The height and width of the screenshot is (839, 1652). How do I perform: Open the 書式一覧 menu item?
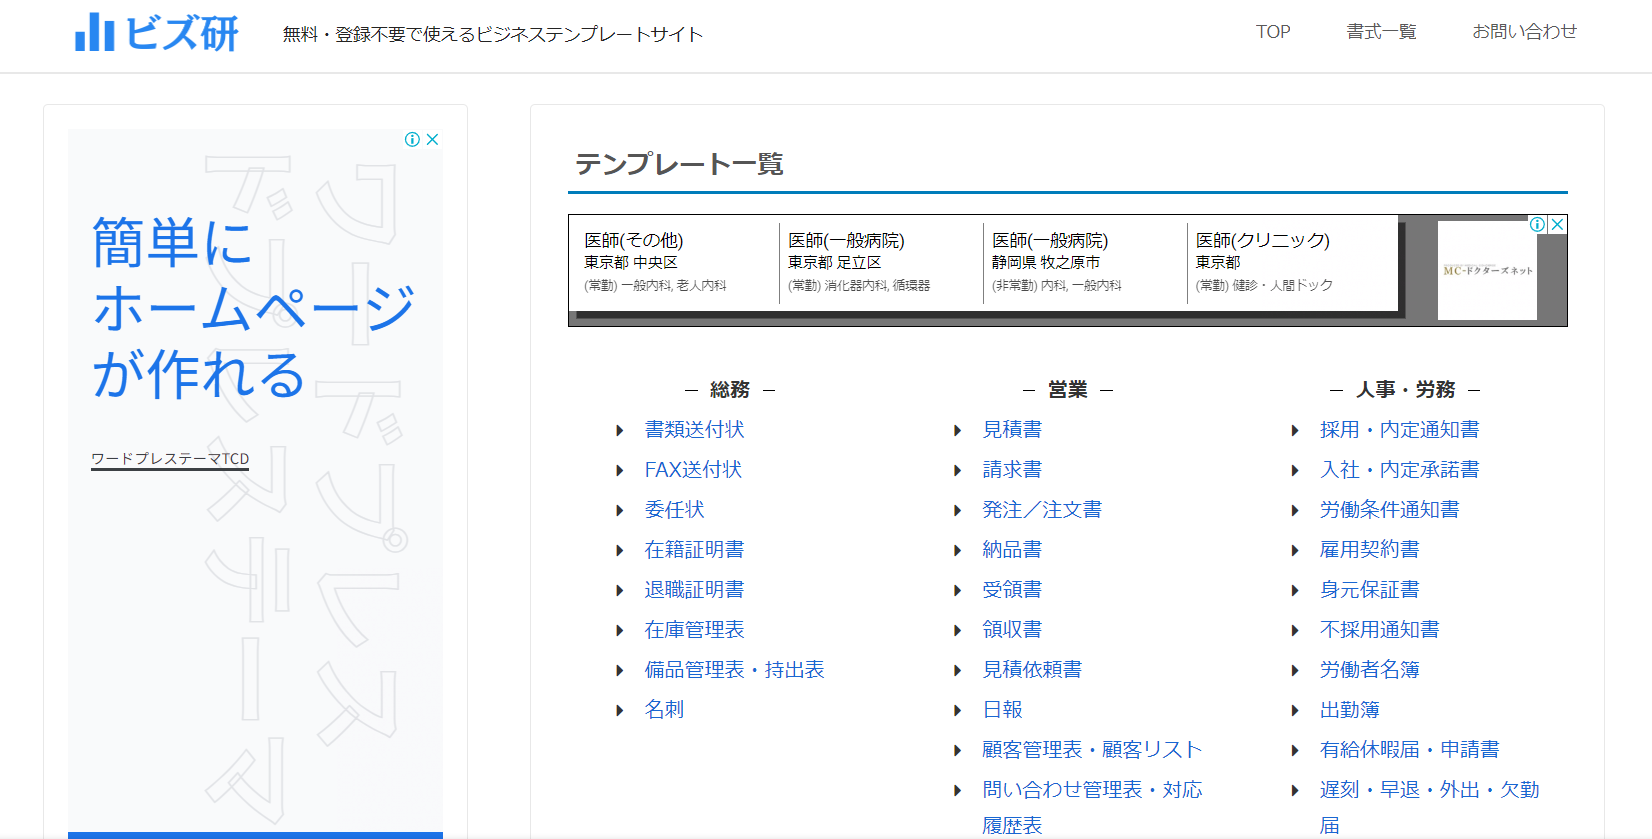1381,32
